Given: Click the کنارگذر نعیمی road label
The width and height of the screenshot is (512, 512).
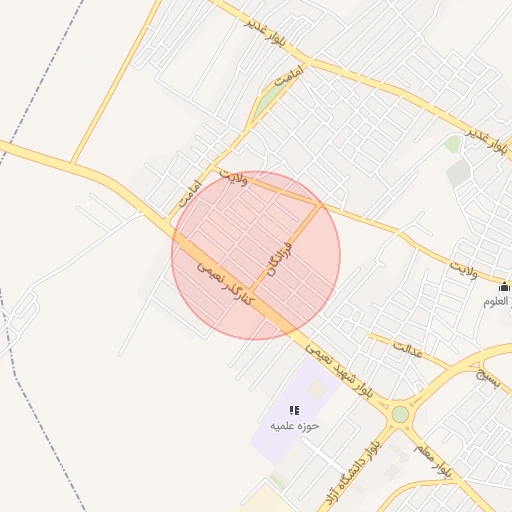Looking at the screenshot, I should 225,283.
